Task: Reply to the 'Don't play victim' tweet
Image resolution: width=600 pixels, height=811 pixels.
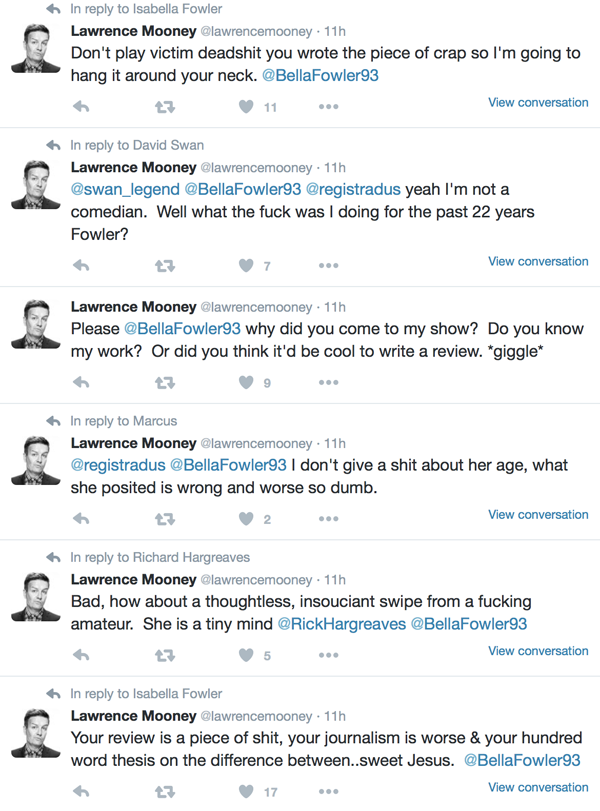Action: pos(82,107)
